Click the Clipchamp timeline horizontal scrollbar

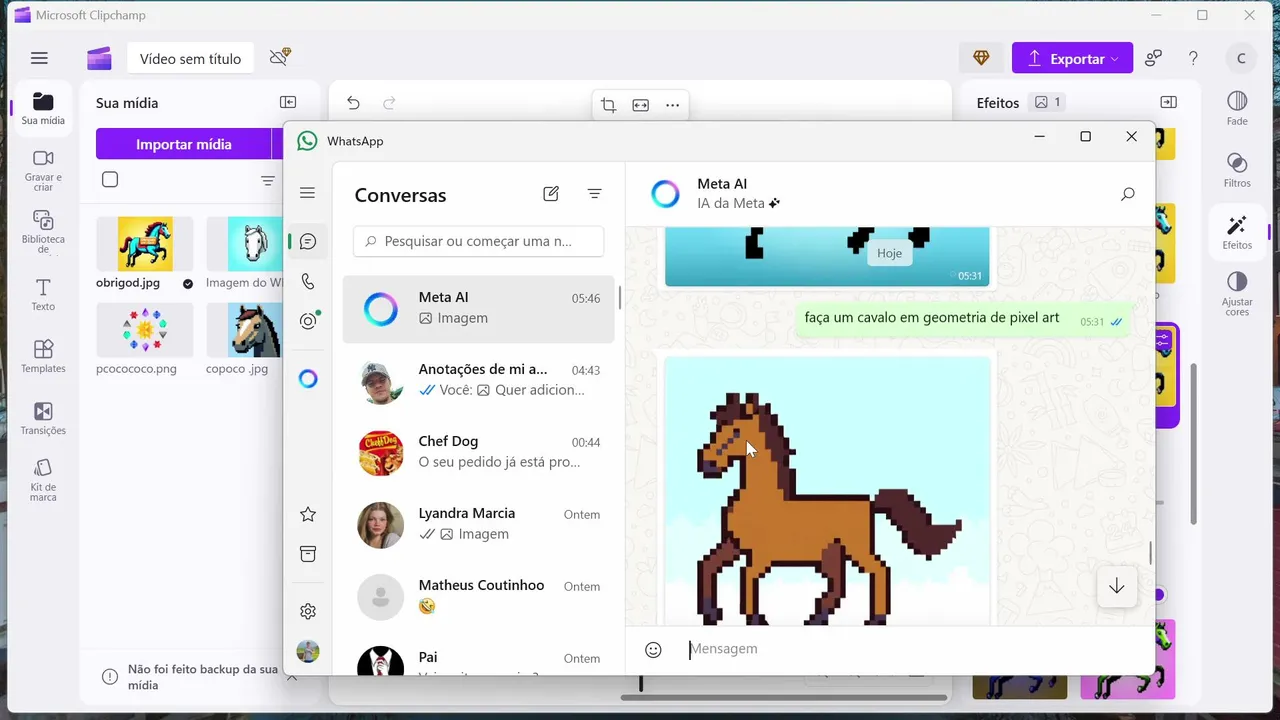coord(784,697)
